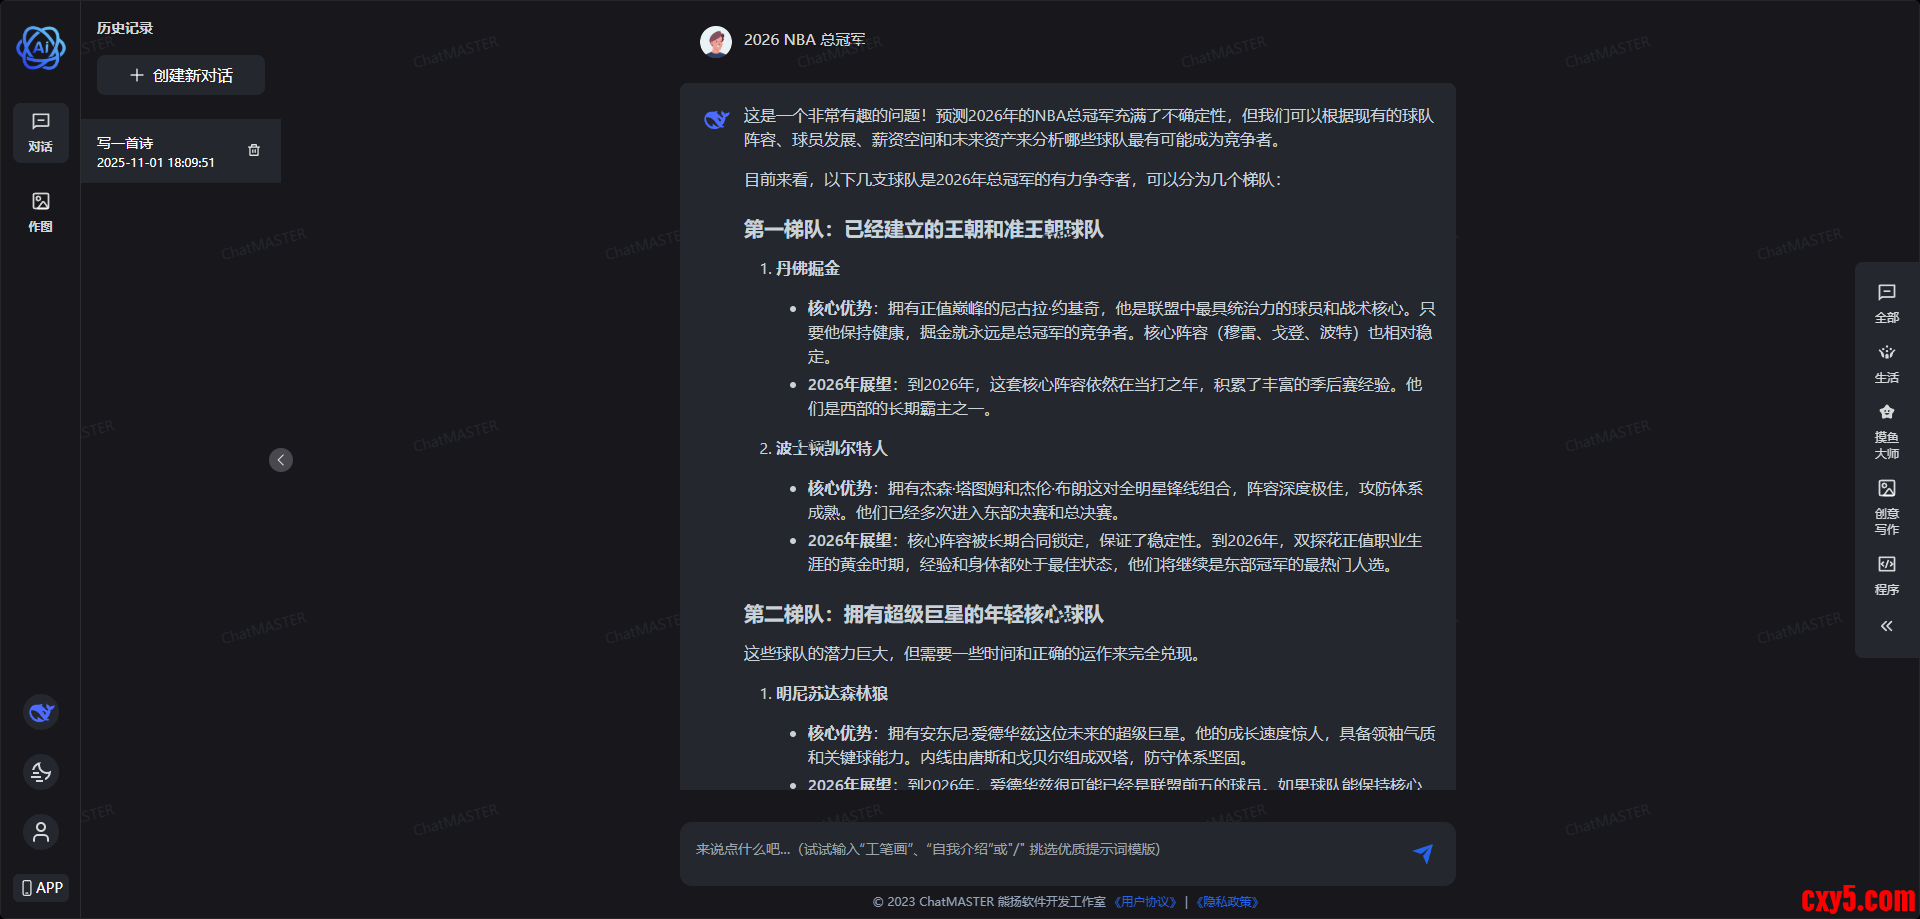
Task: Open the 隐私政策 privacy policy link
Action: tap(1227, 901)
